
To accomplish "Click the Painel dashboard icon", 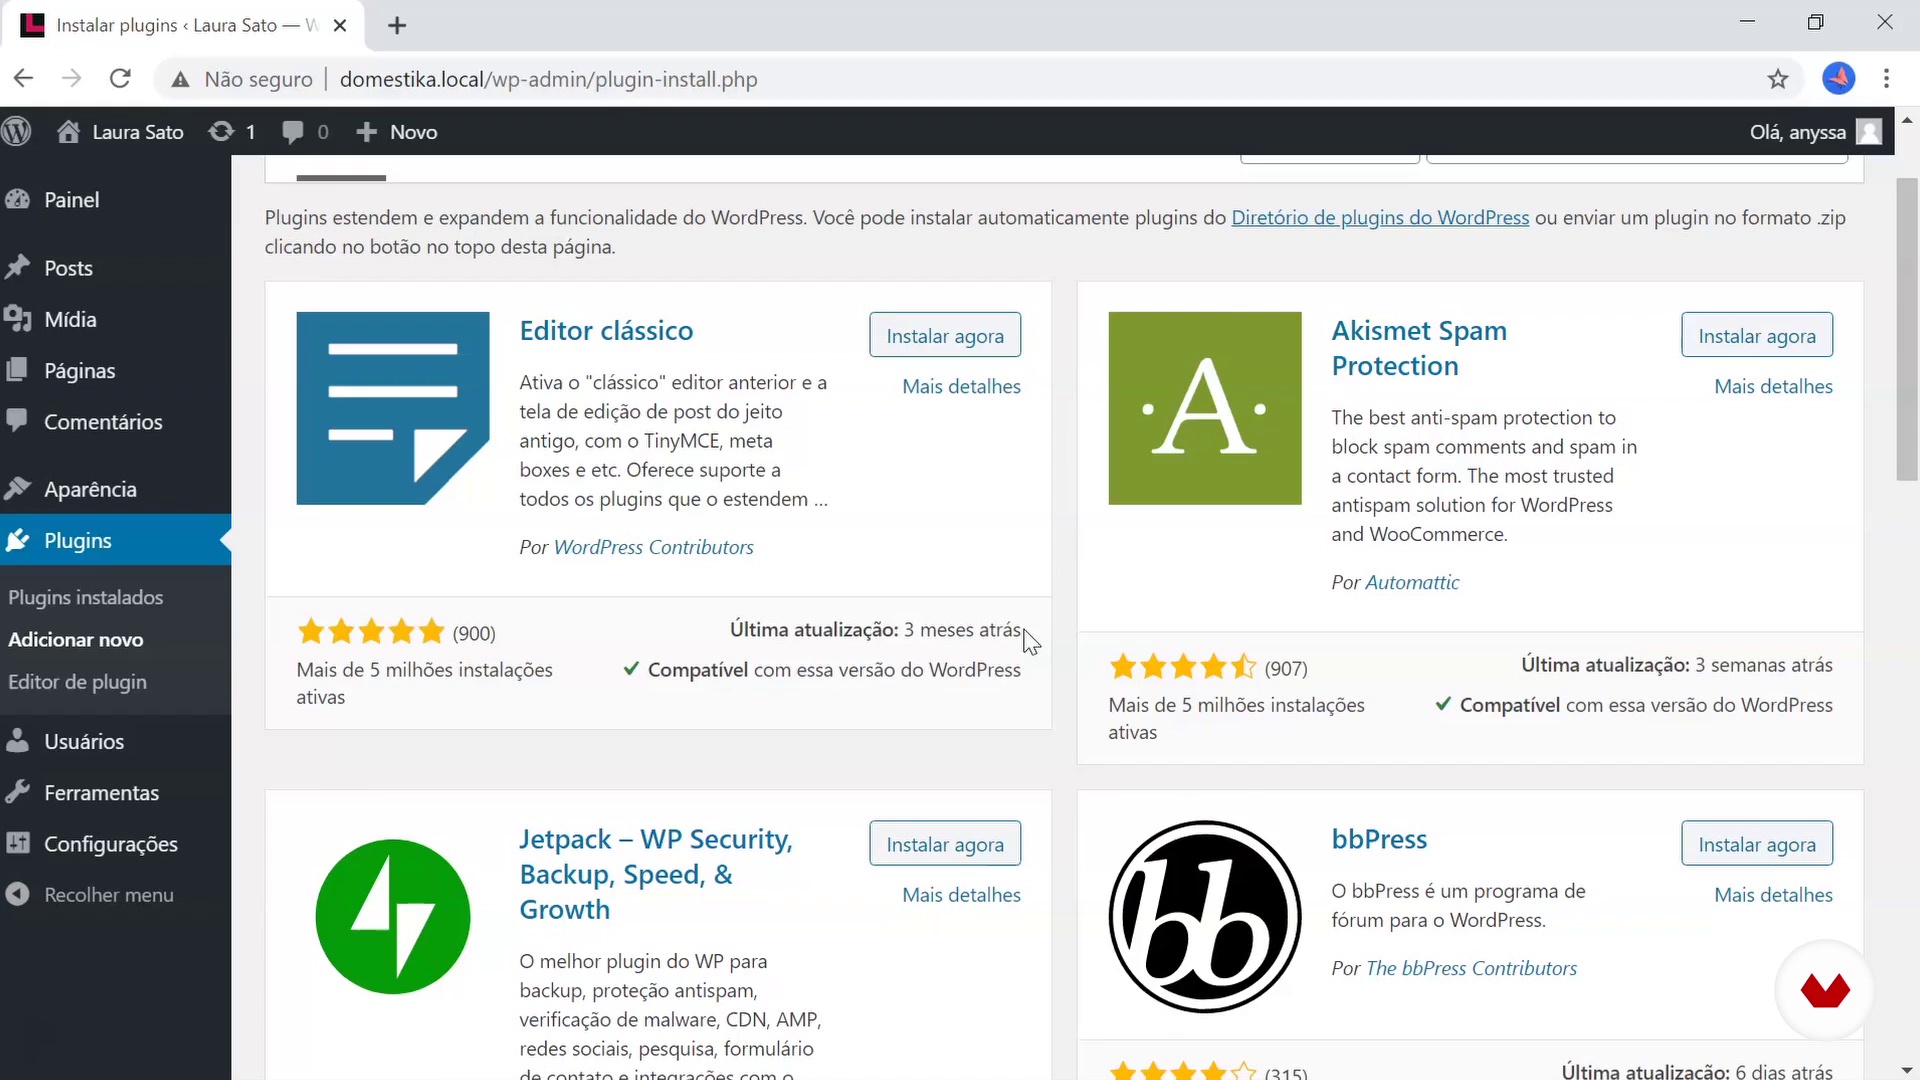I will [x=17, y=199].
